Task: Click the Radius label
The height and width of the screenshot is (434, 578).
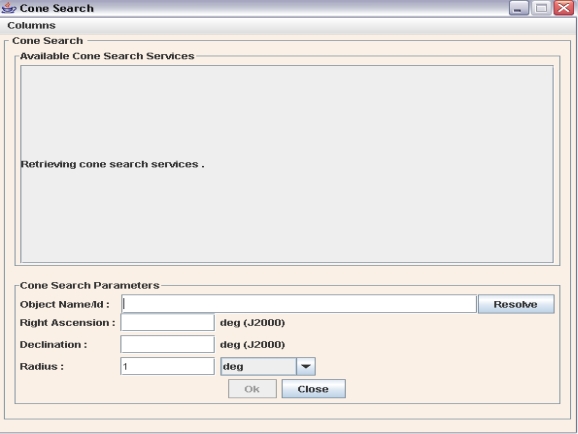Action: 42,367
